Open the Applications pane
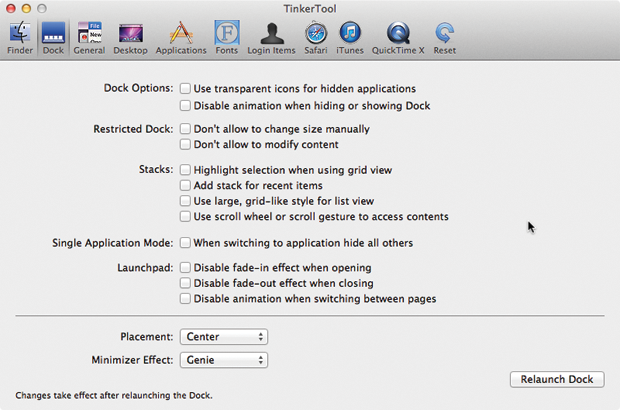 coord(181,38)
